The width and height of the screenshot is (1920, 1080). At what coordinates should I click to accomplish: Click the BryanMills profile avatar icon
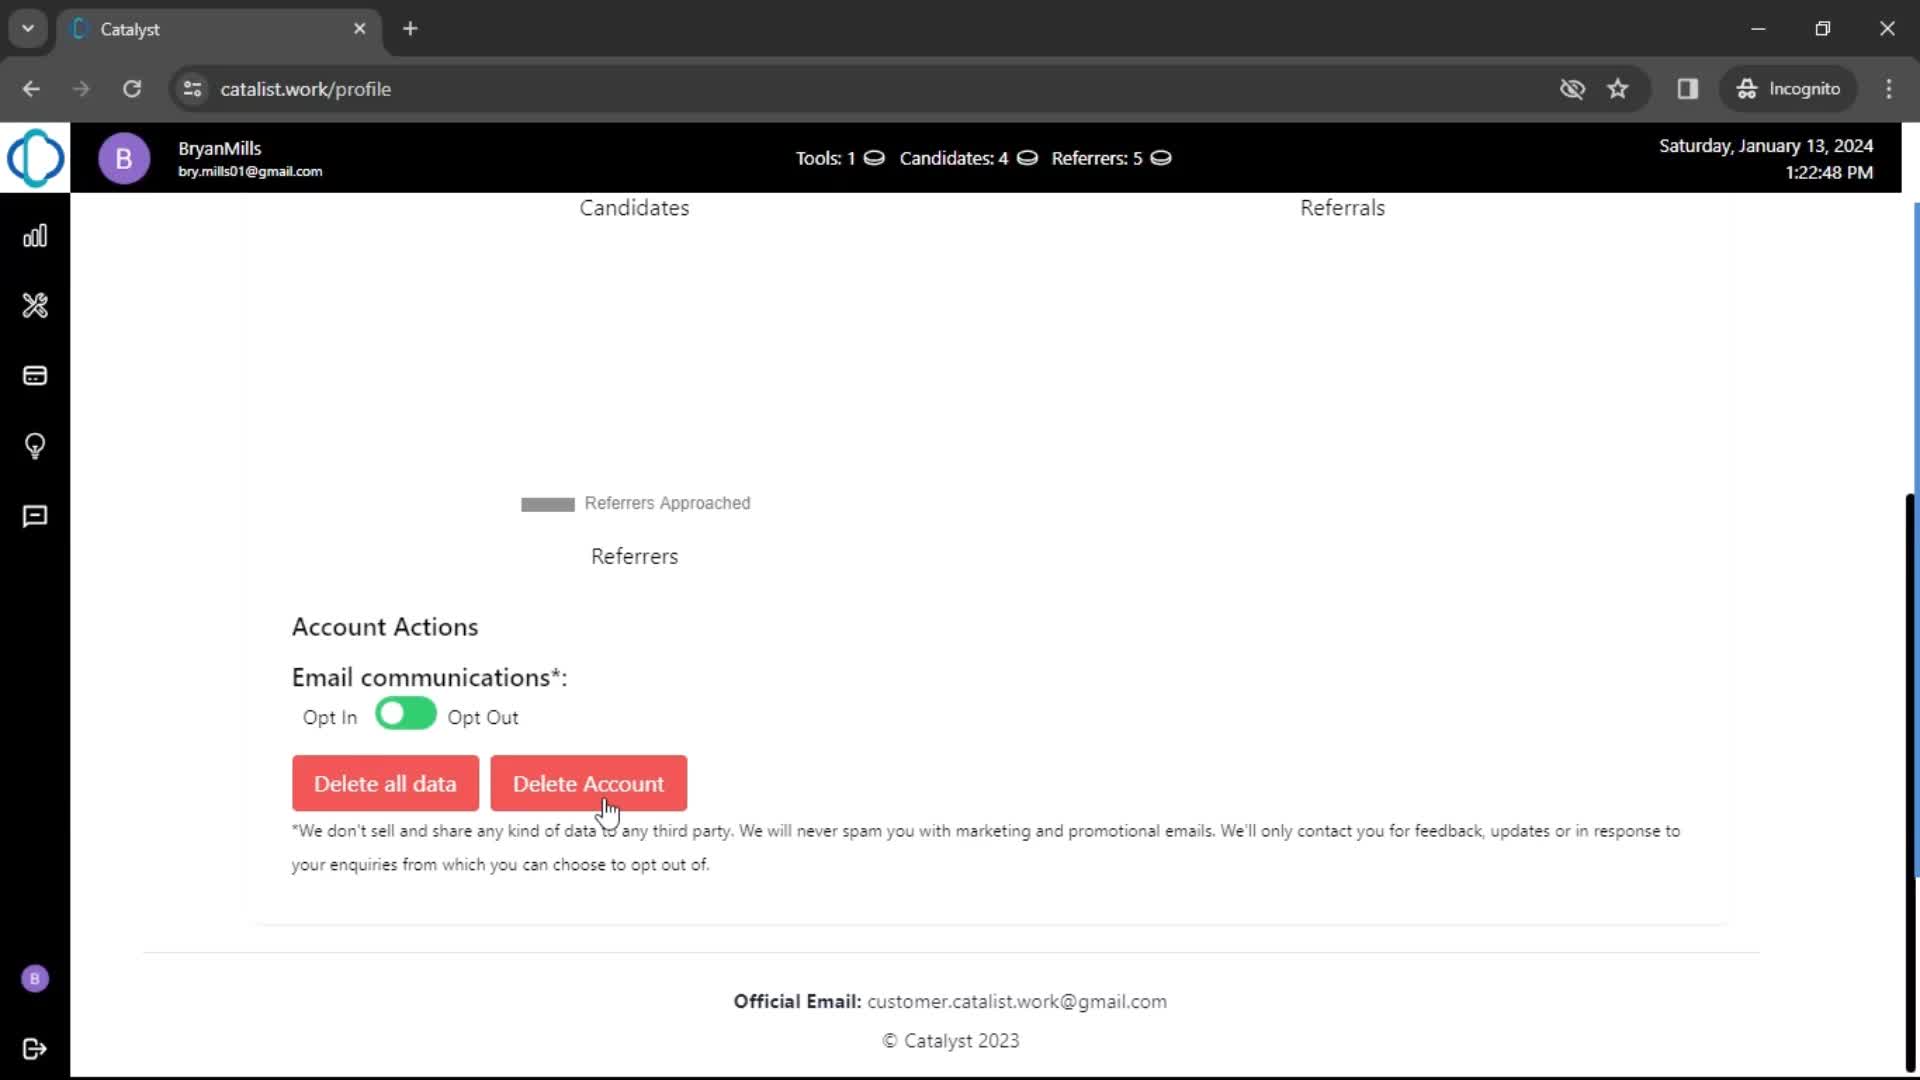(x=123, y=157)
